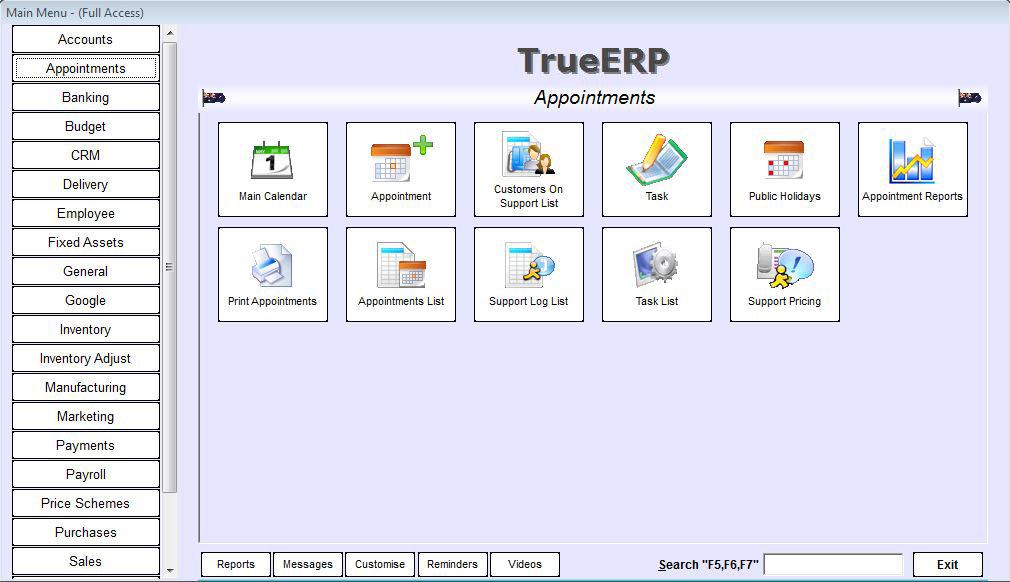1010x582 pixels.
Task: Open the Reminders button
Action: (453, 564)
